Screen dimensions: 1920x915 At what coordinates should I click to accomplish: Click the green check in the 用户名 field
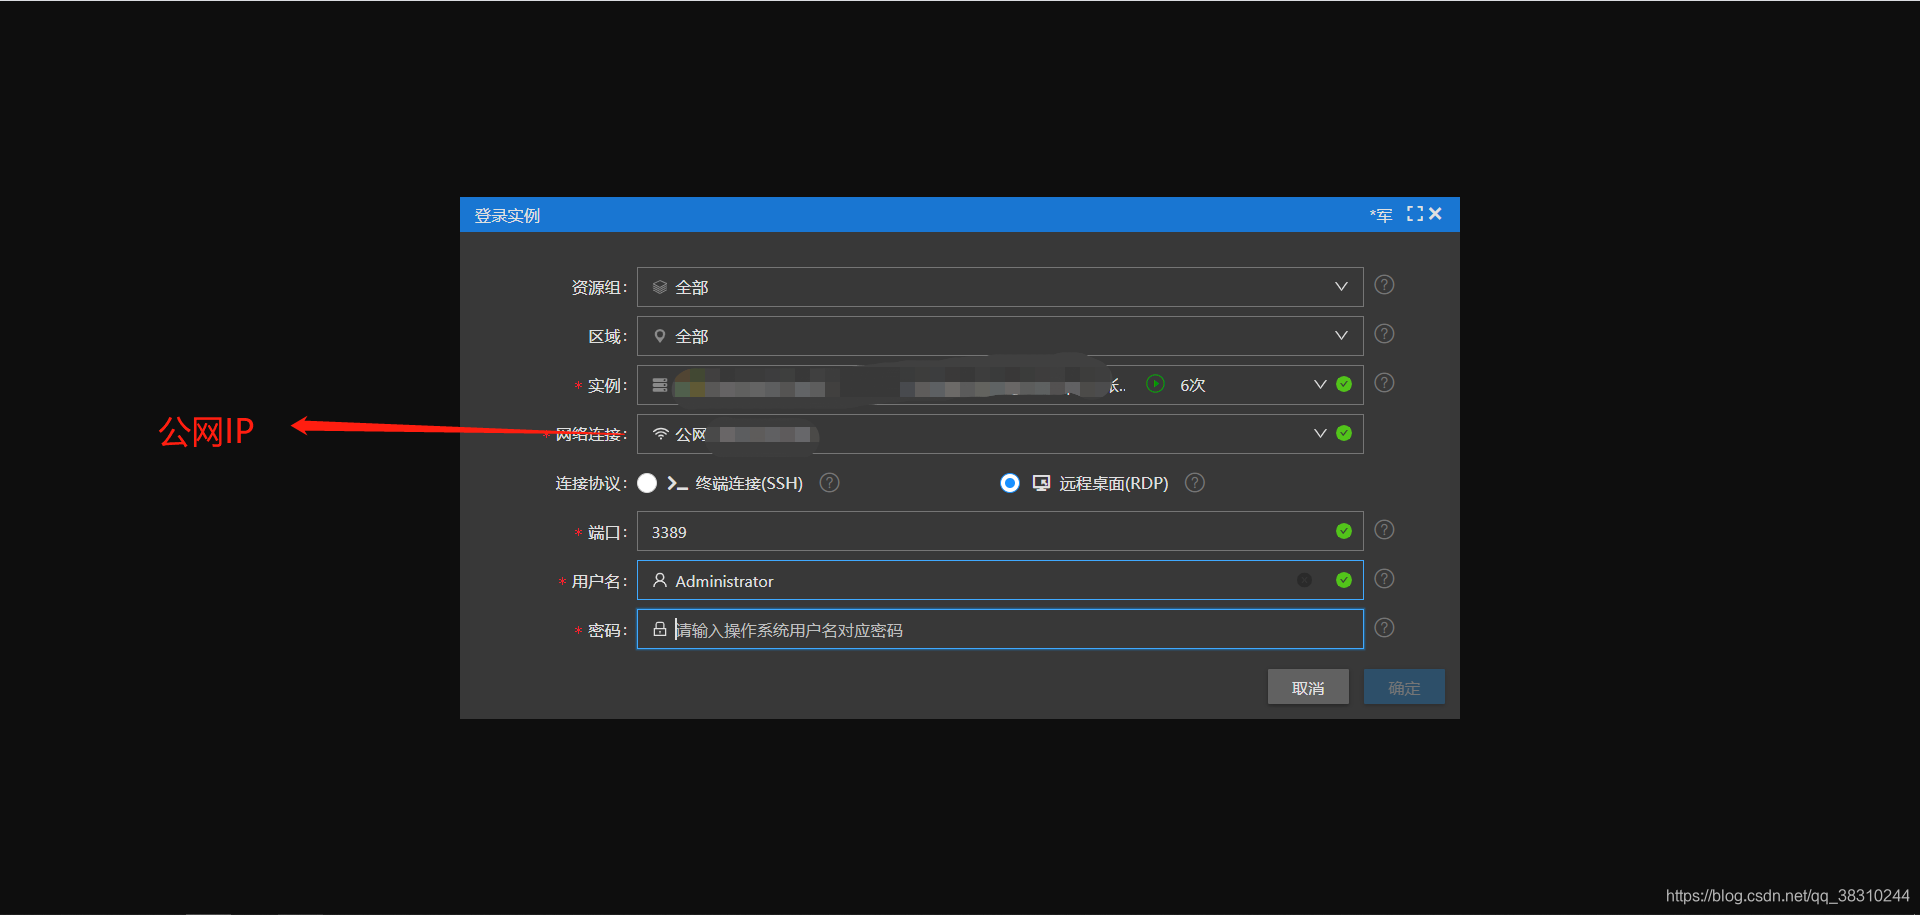[1344, 580]
